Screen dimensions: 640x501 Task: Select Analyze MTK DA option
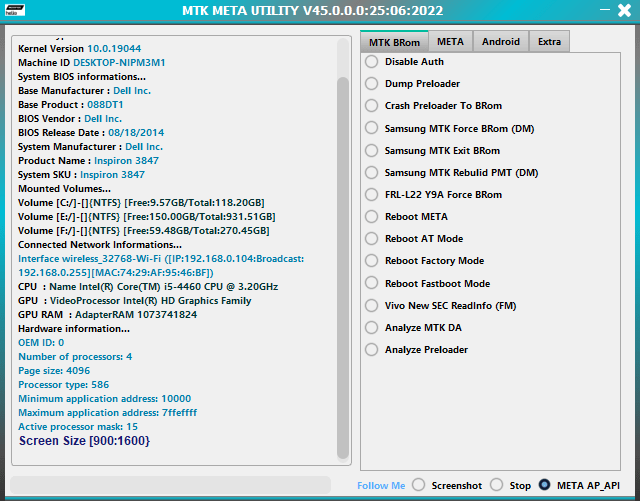coord(413,328)
